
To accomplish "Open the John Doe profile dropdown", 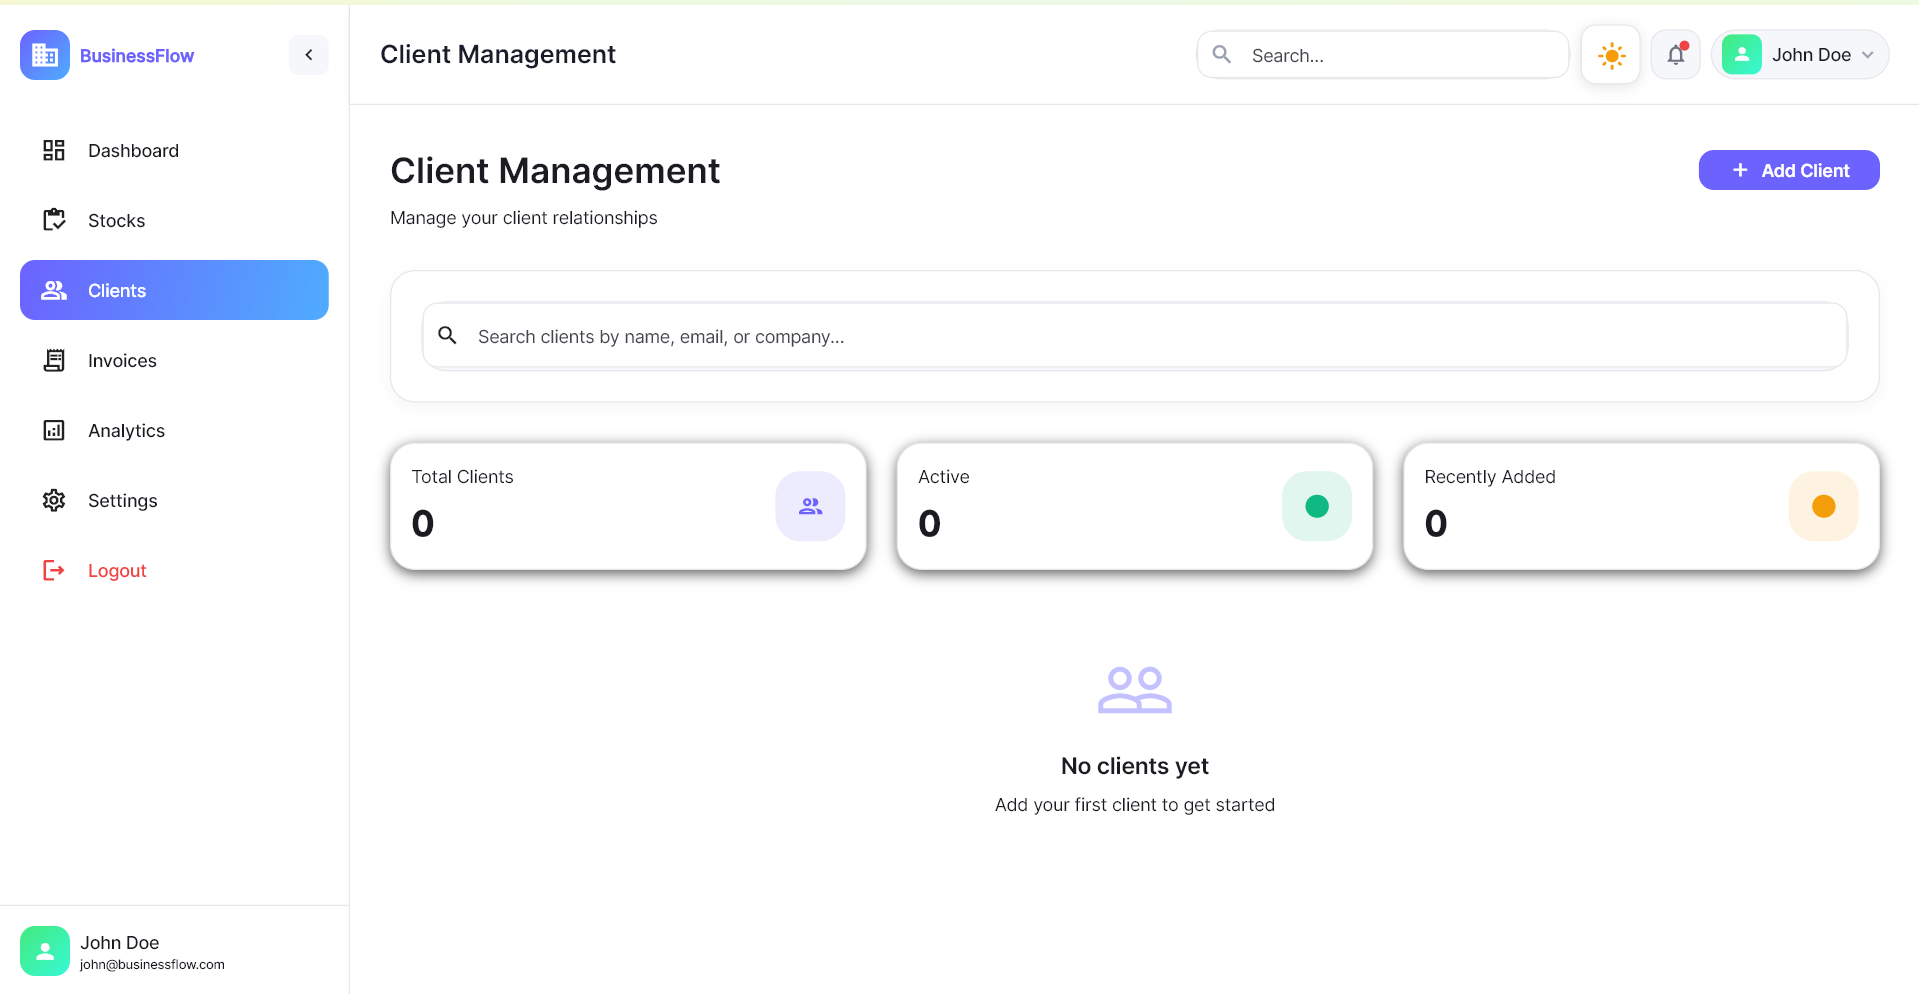I will coord(1800,54).
